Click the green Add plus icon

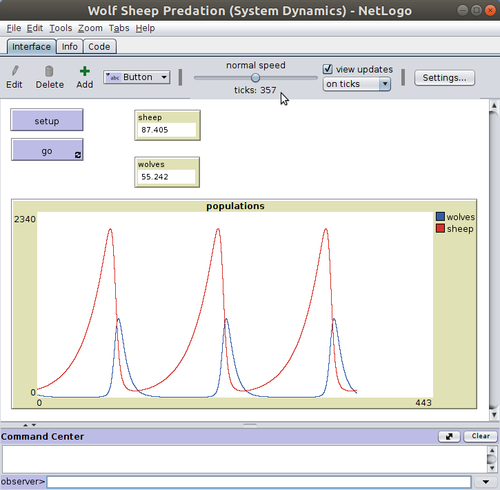point(85,71)
